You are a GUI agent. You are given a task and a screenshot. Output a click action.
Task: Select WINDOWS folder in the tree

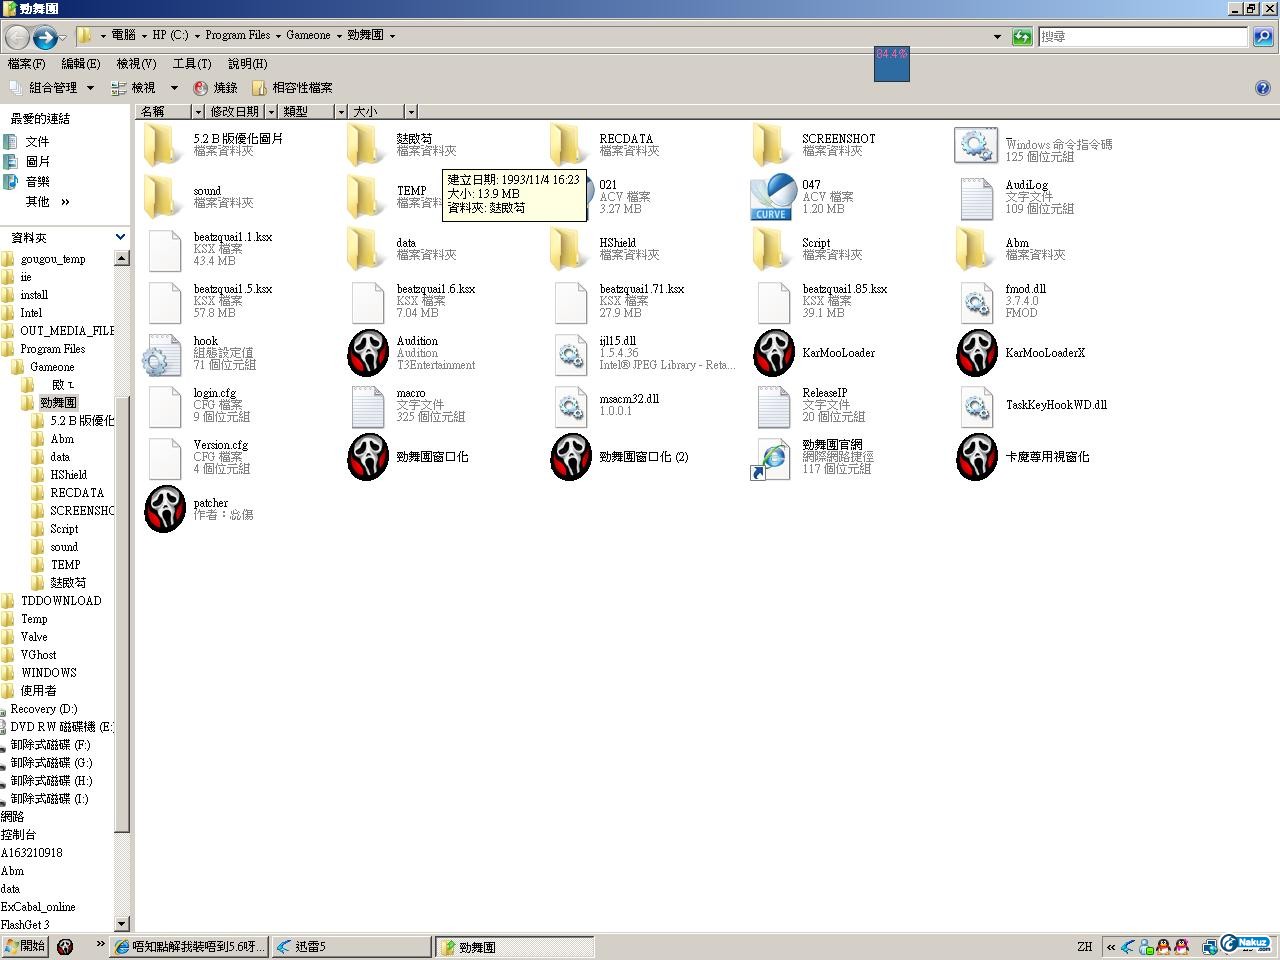coord(49,673)
